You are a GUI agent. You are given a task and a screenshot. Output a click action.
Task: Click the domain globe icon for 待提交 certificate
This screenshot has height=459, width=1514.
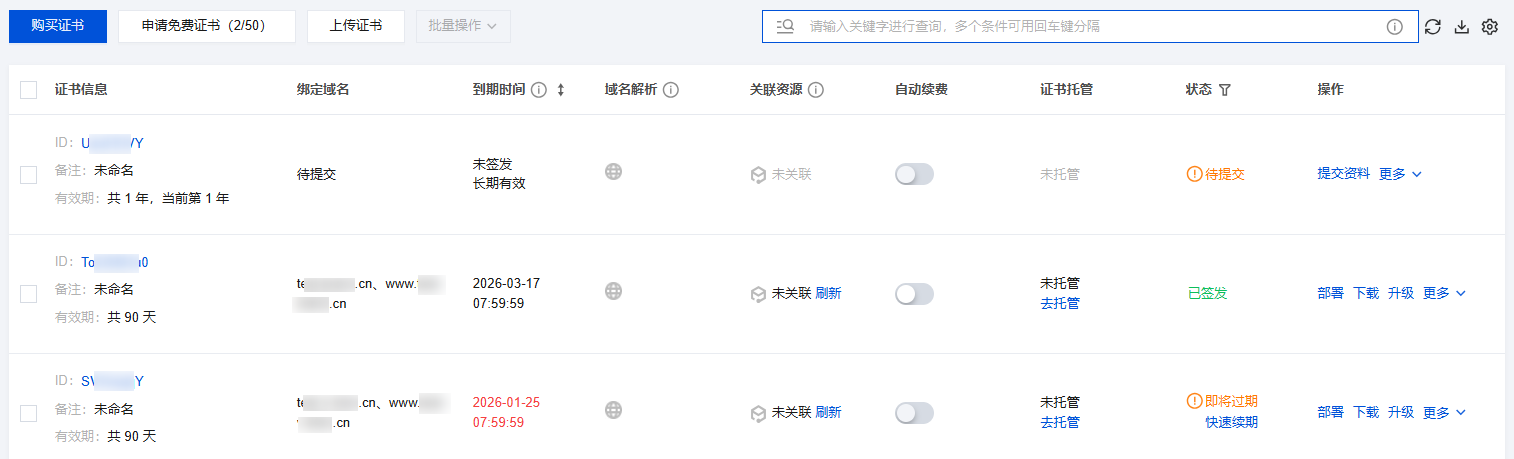click(614, 172)
